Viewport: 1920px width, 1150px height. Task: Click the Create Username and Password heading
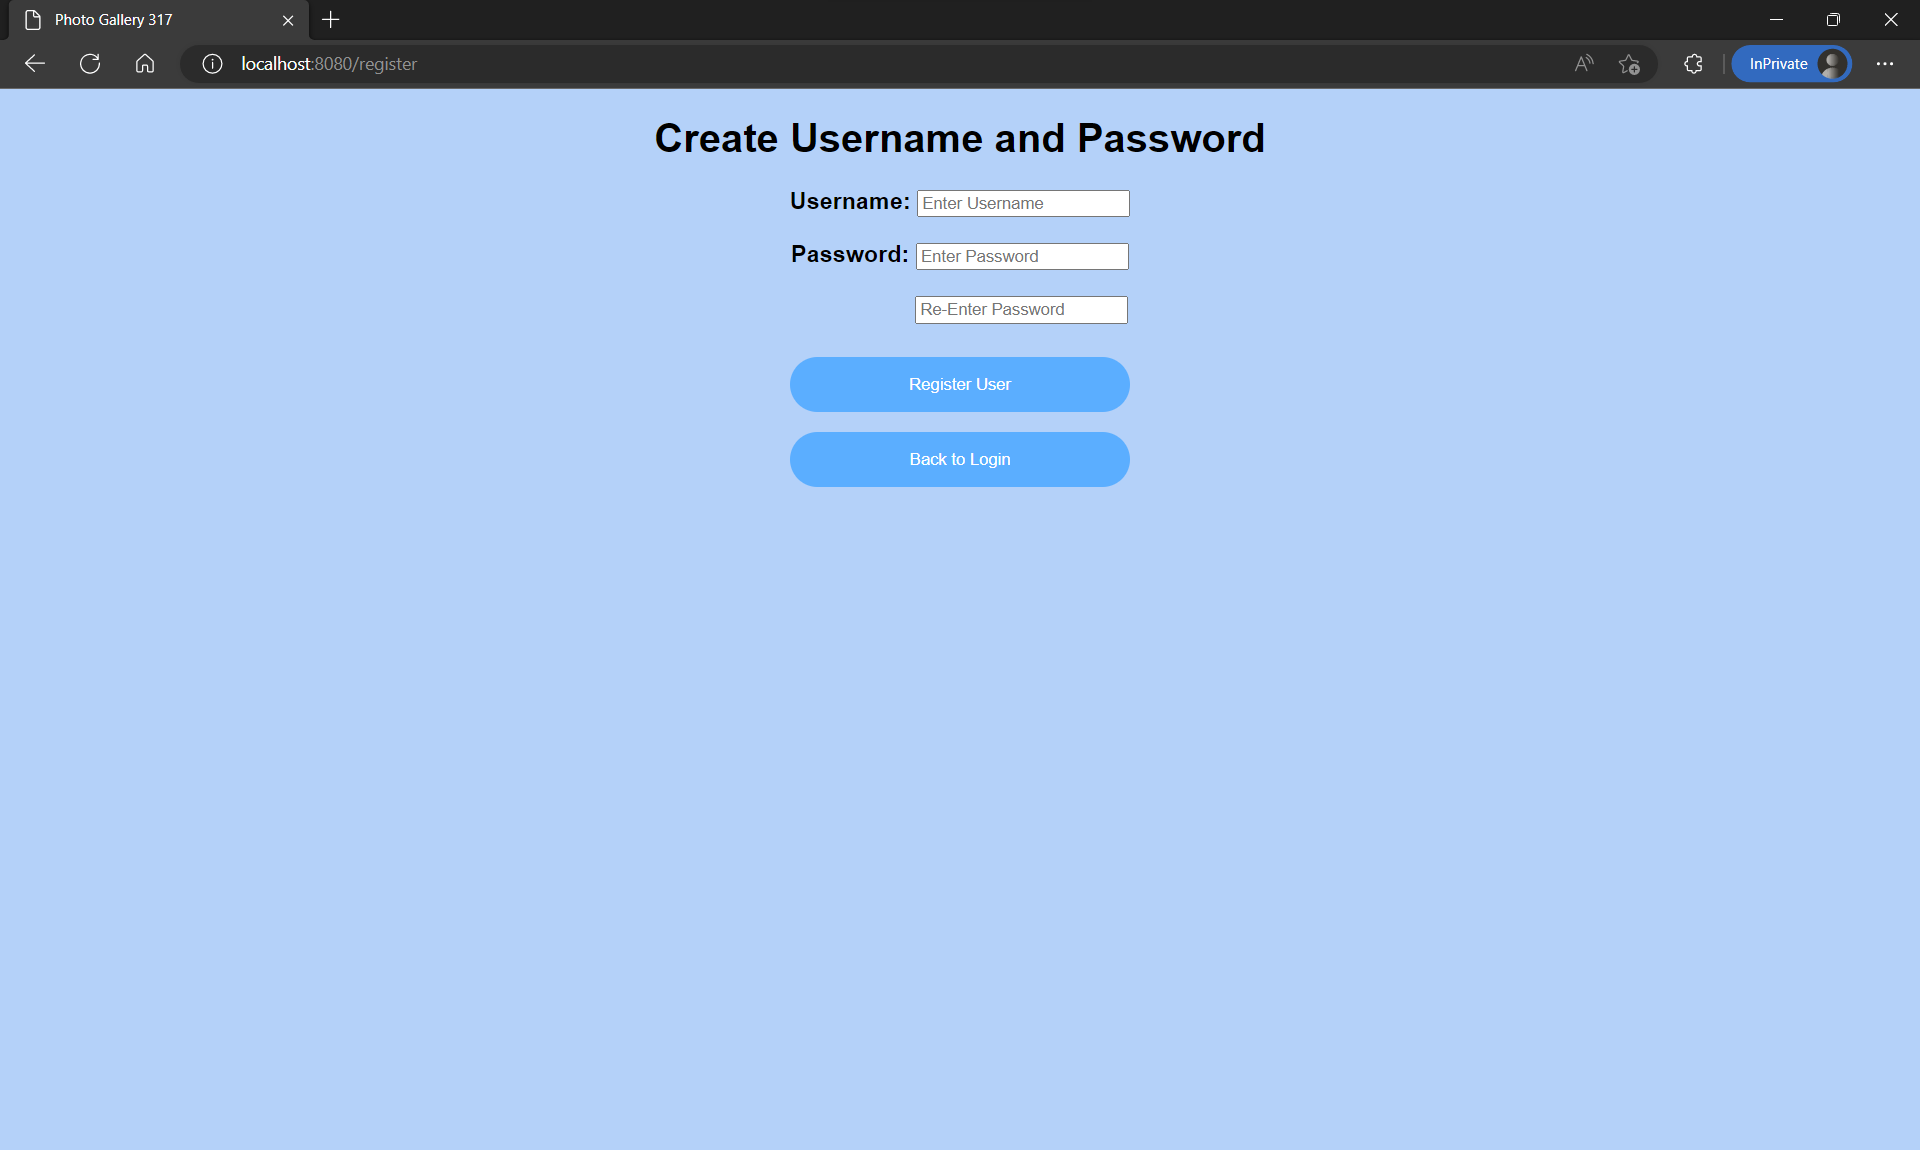pyautogui.click(x=959, y=139)
